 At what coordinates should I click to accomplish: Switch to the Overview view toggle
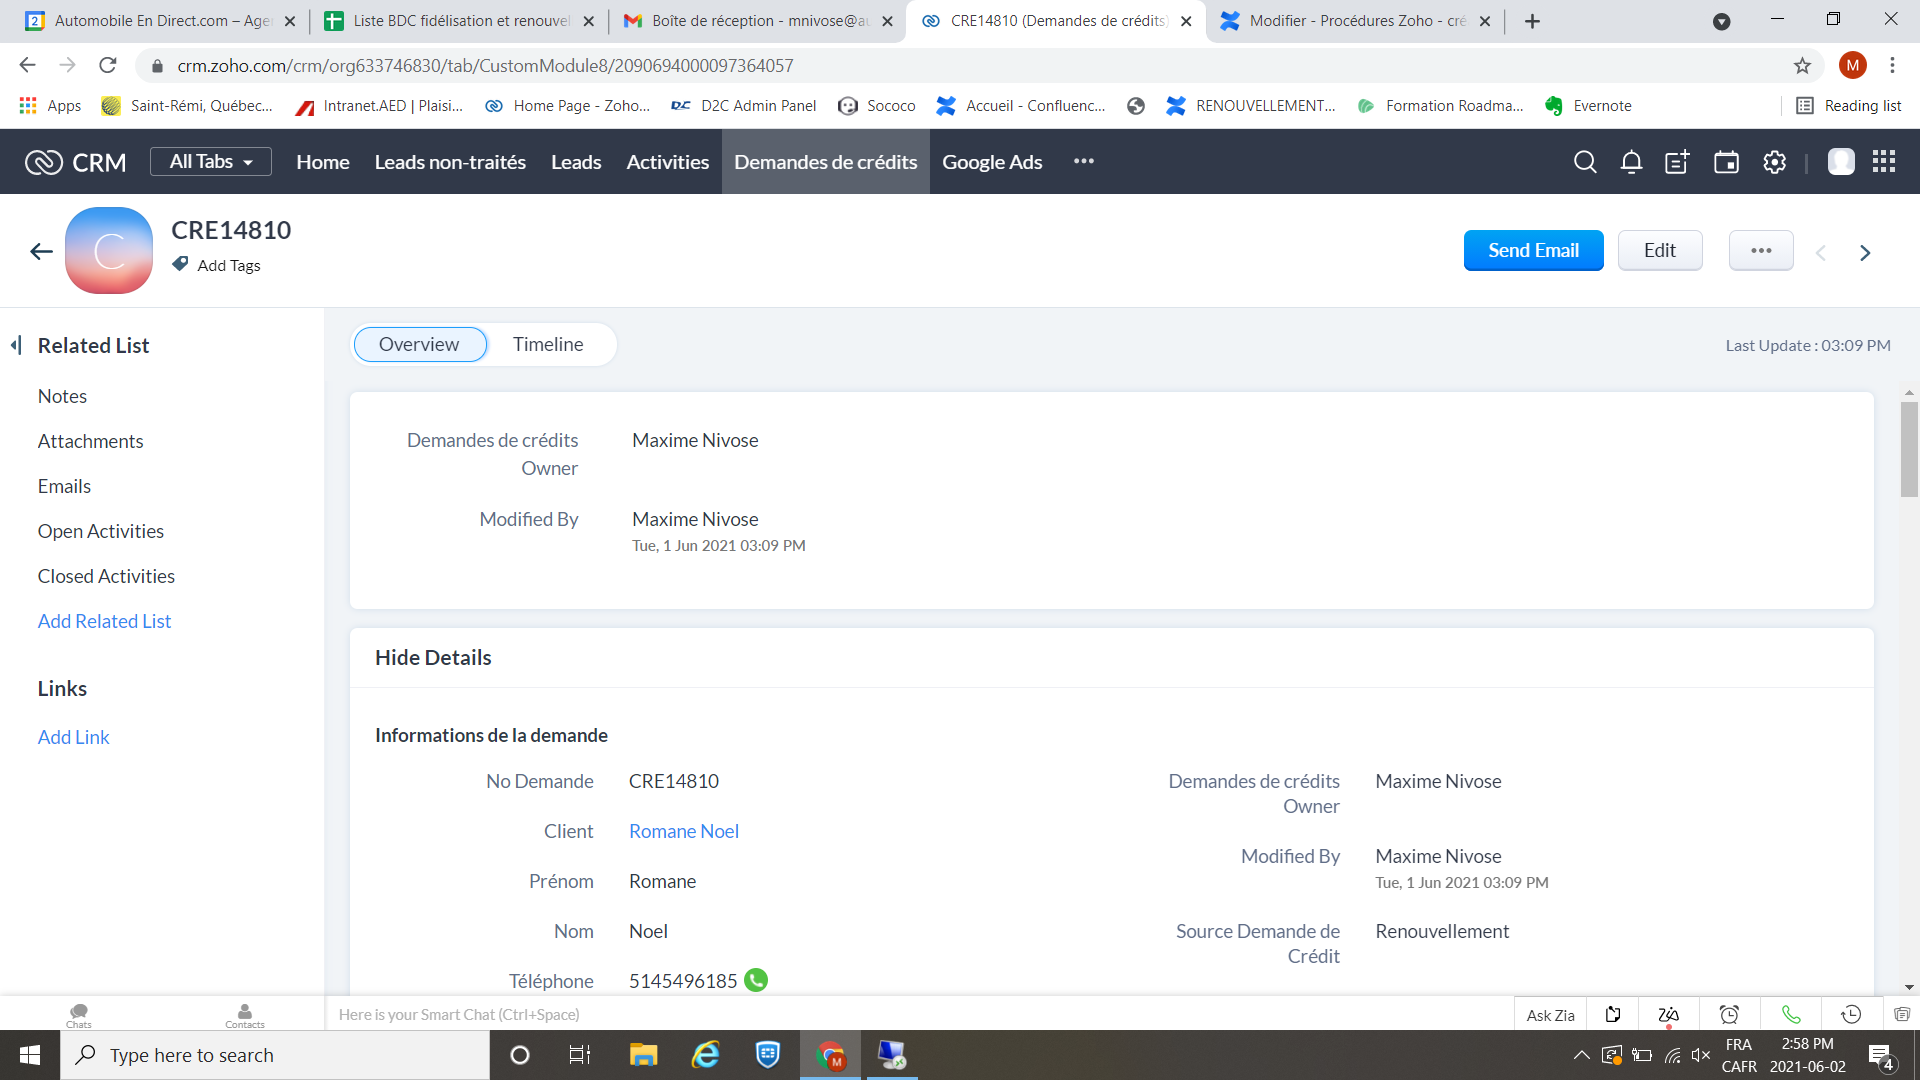[x=419, y=344]
